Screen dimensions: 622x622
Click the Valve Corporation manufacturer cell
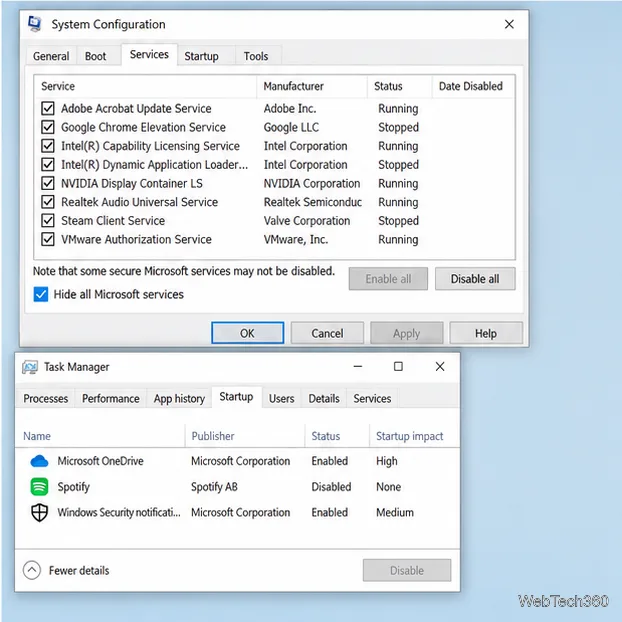[x=307, y=221]
